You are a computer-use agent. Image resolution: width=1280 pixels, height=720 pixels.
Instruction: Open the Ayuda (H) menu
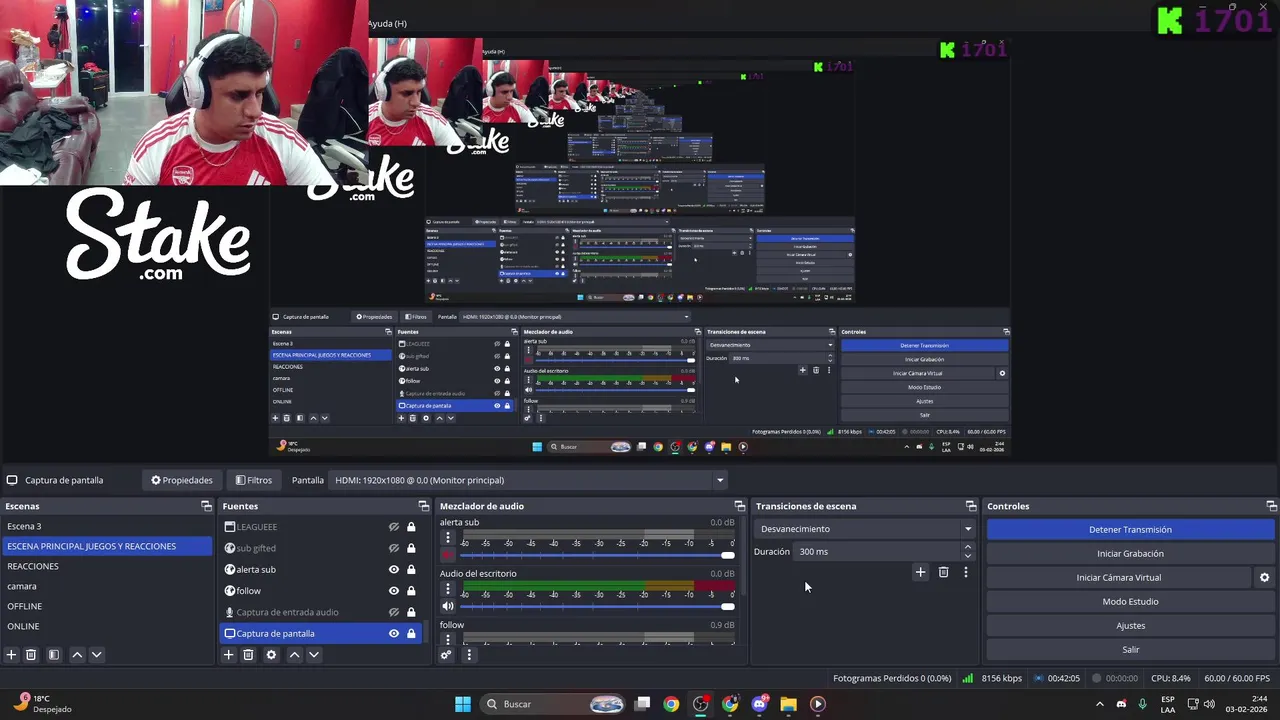click(387, 23)
